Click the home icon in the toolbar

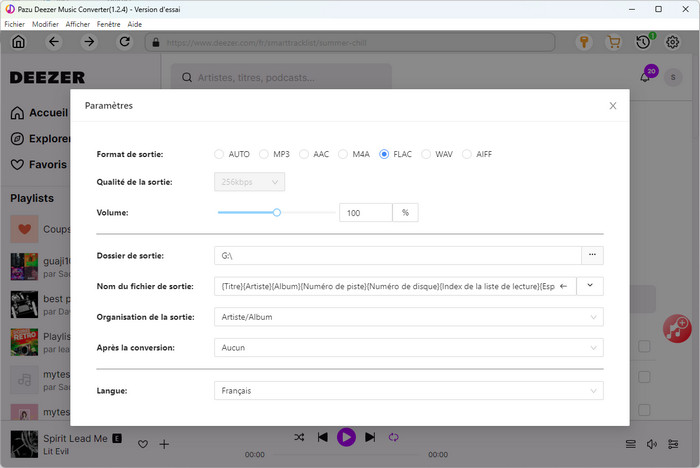pyautogui.click(x=19, y=42)
